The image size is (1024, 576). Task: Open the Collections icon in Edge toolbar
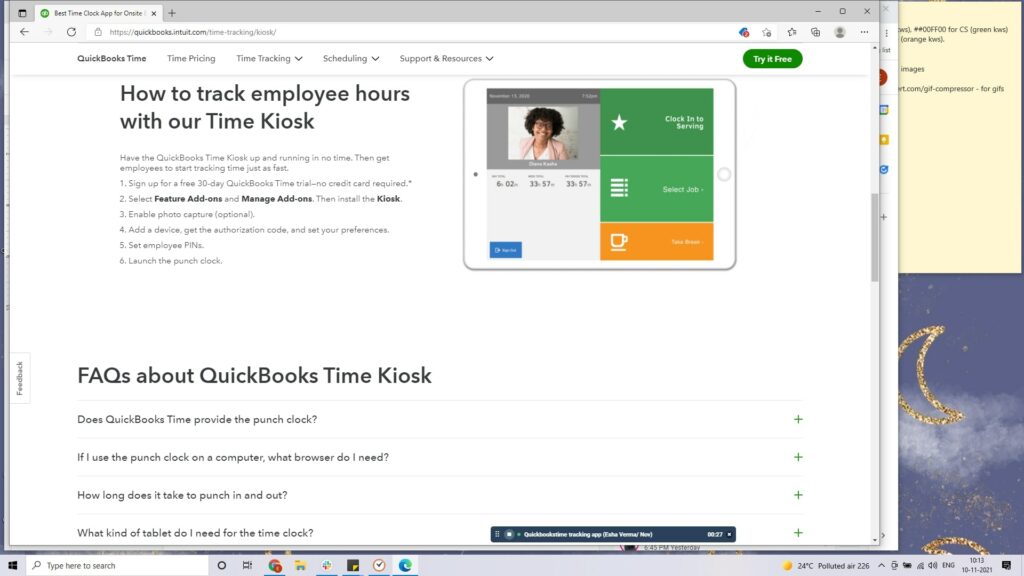pos(815,32)
